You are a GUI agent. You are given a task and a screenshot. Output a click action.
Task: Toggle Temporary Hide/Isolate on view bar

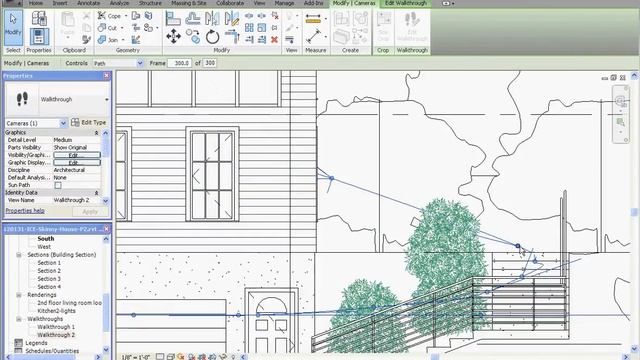pyautogui.click(x=222, y=357)
